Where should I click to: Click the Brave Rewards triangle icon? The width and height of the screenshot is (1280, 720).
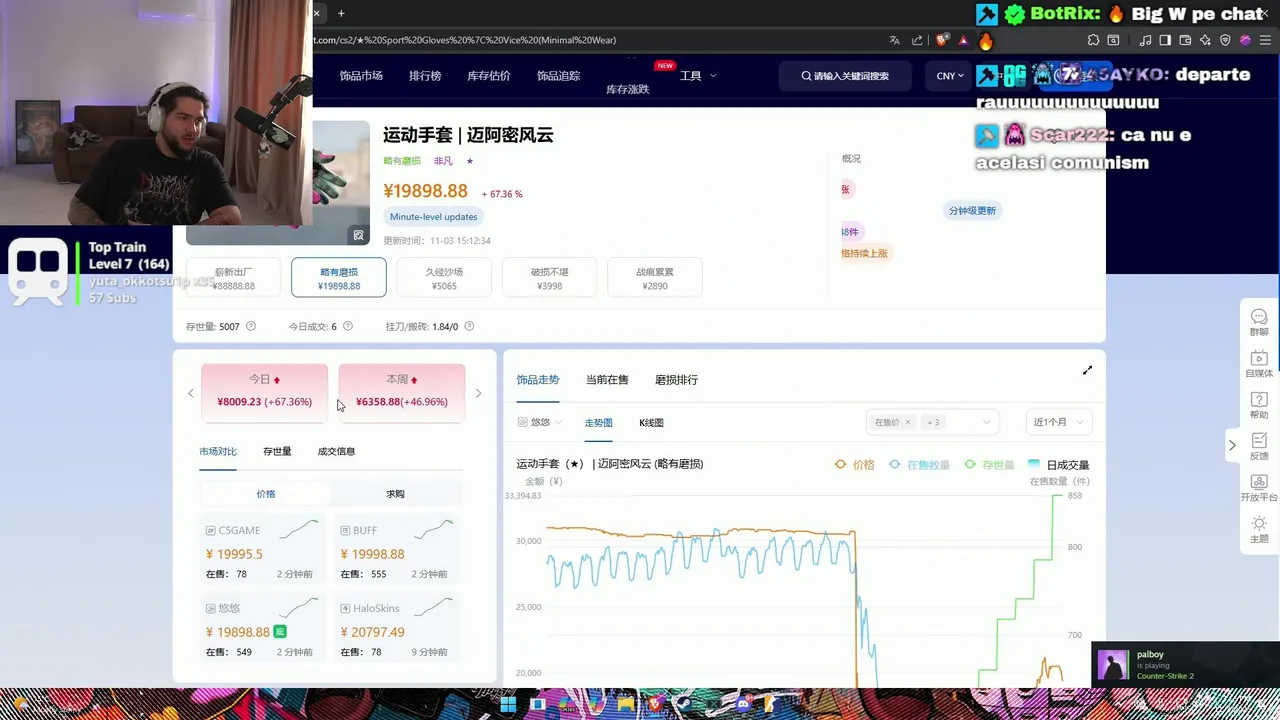tap(963, 40)
